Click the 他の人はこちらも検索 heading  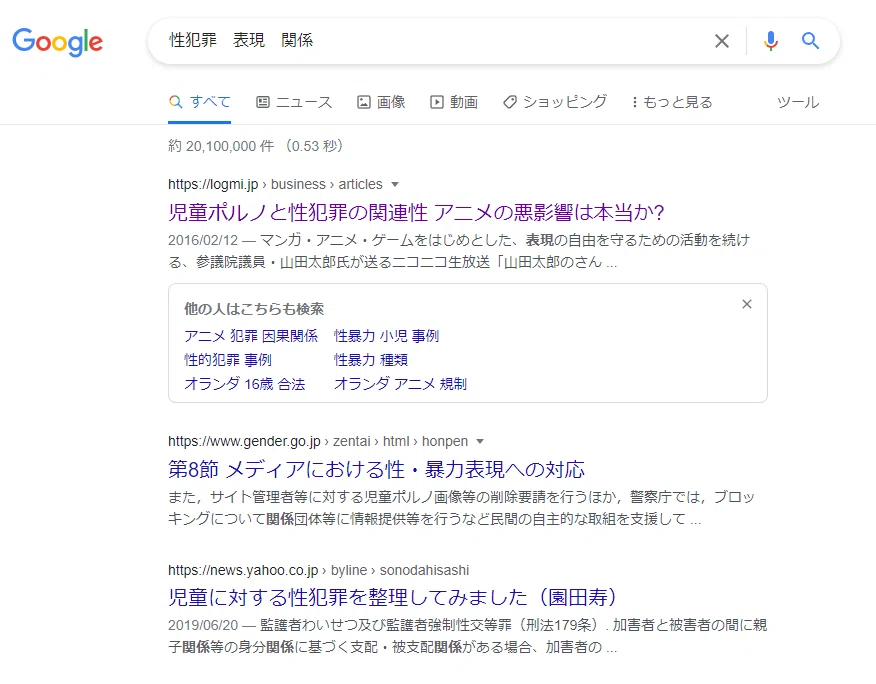(x=254, y=308)
